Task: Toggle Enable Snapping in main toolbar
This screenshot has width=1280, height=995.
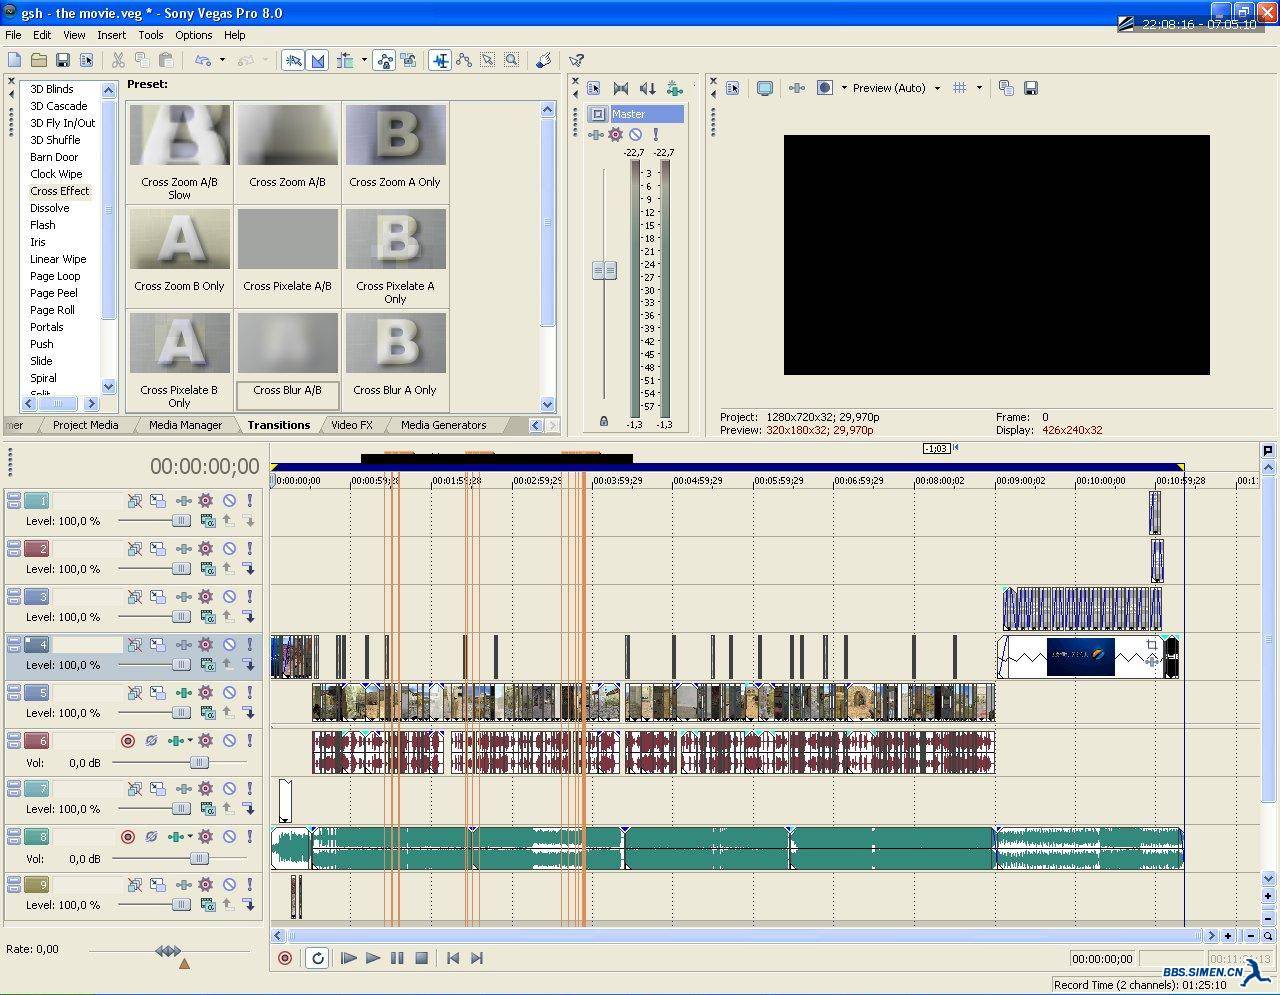Action: 293,61
